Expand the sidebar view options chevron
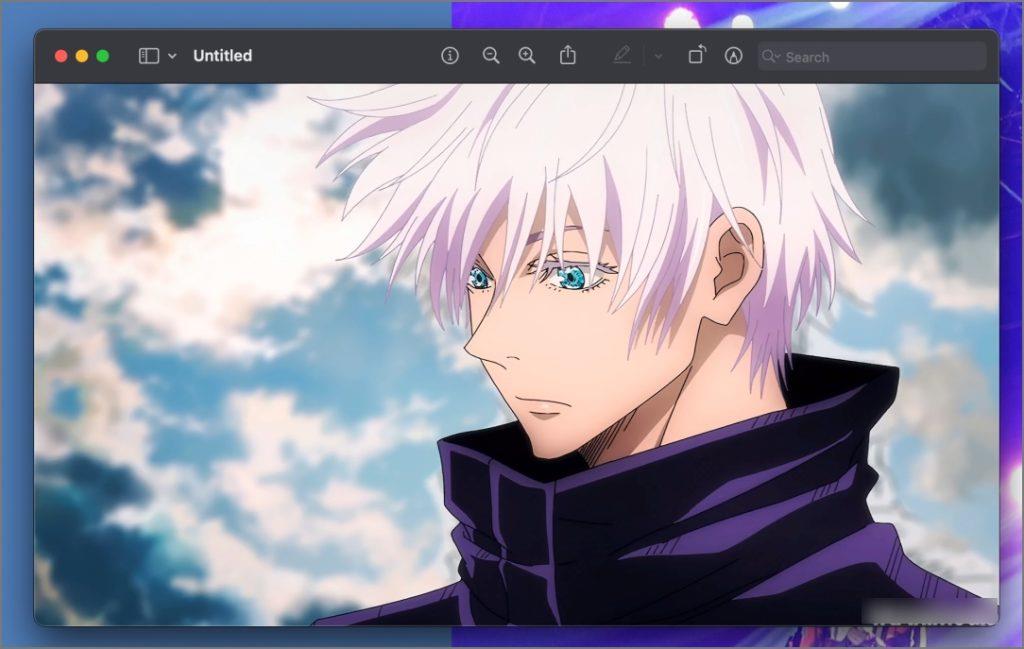Screen dimensions: 1024x649 [x=172, y=56]
